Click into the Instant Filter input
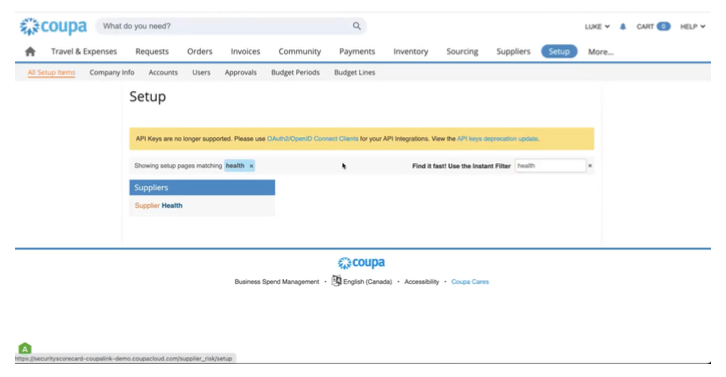 click(551, 166)
